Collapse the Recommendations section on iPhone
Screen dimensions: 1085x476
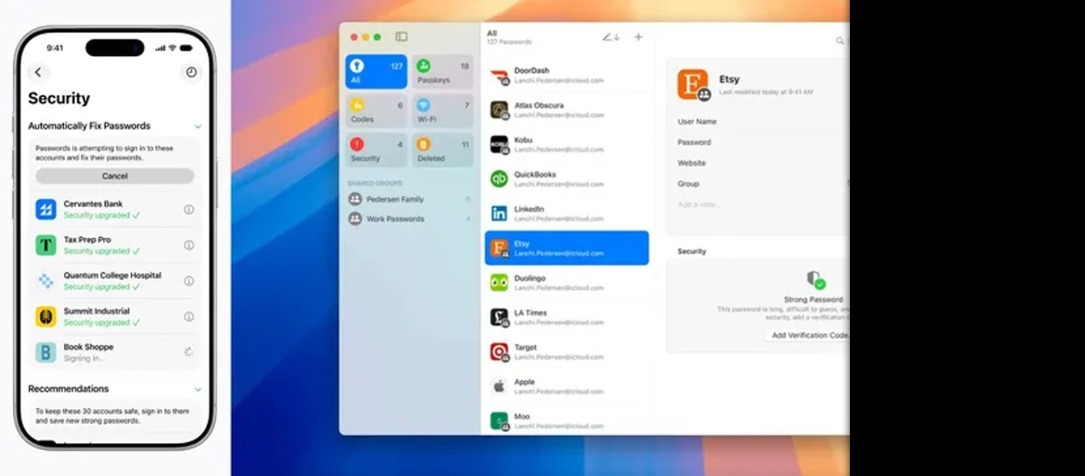click(198, 390)
